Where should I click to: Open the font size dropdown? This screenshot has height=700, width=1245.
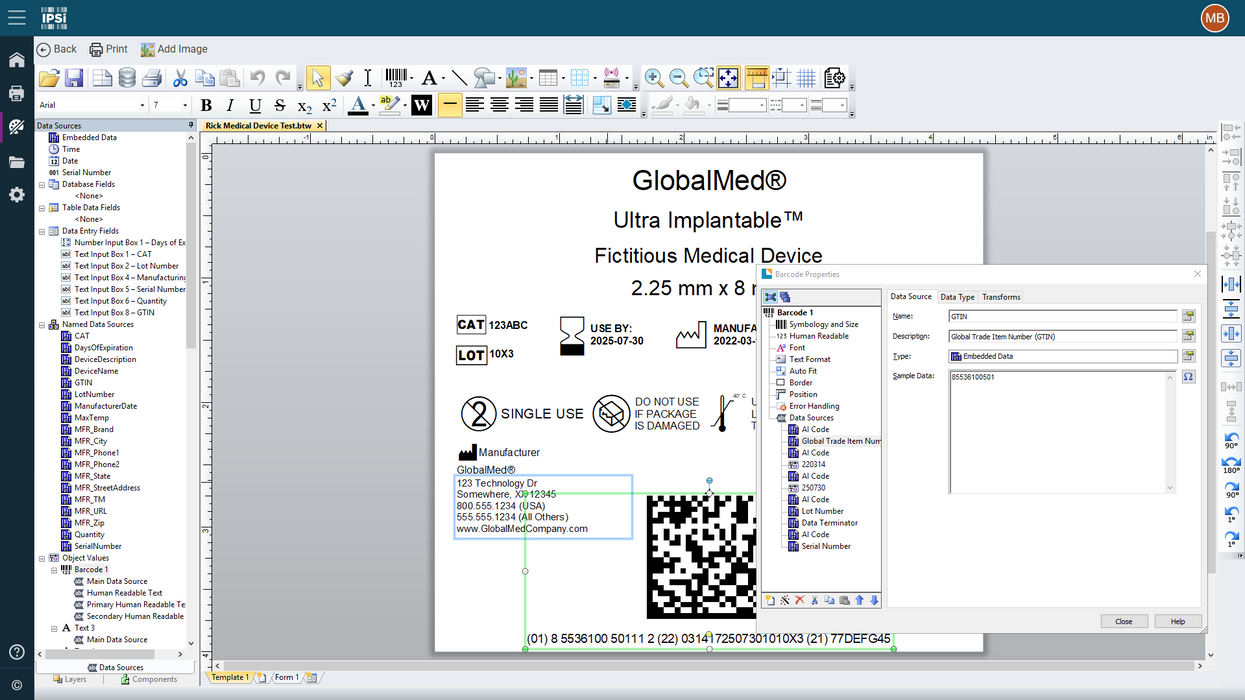[x=184, y=105]
